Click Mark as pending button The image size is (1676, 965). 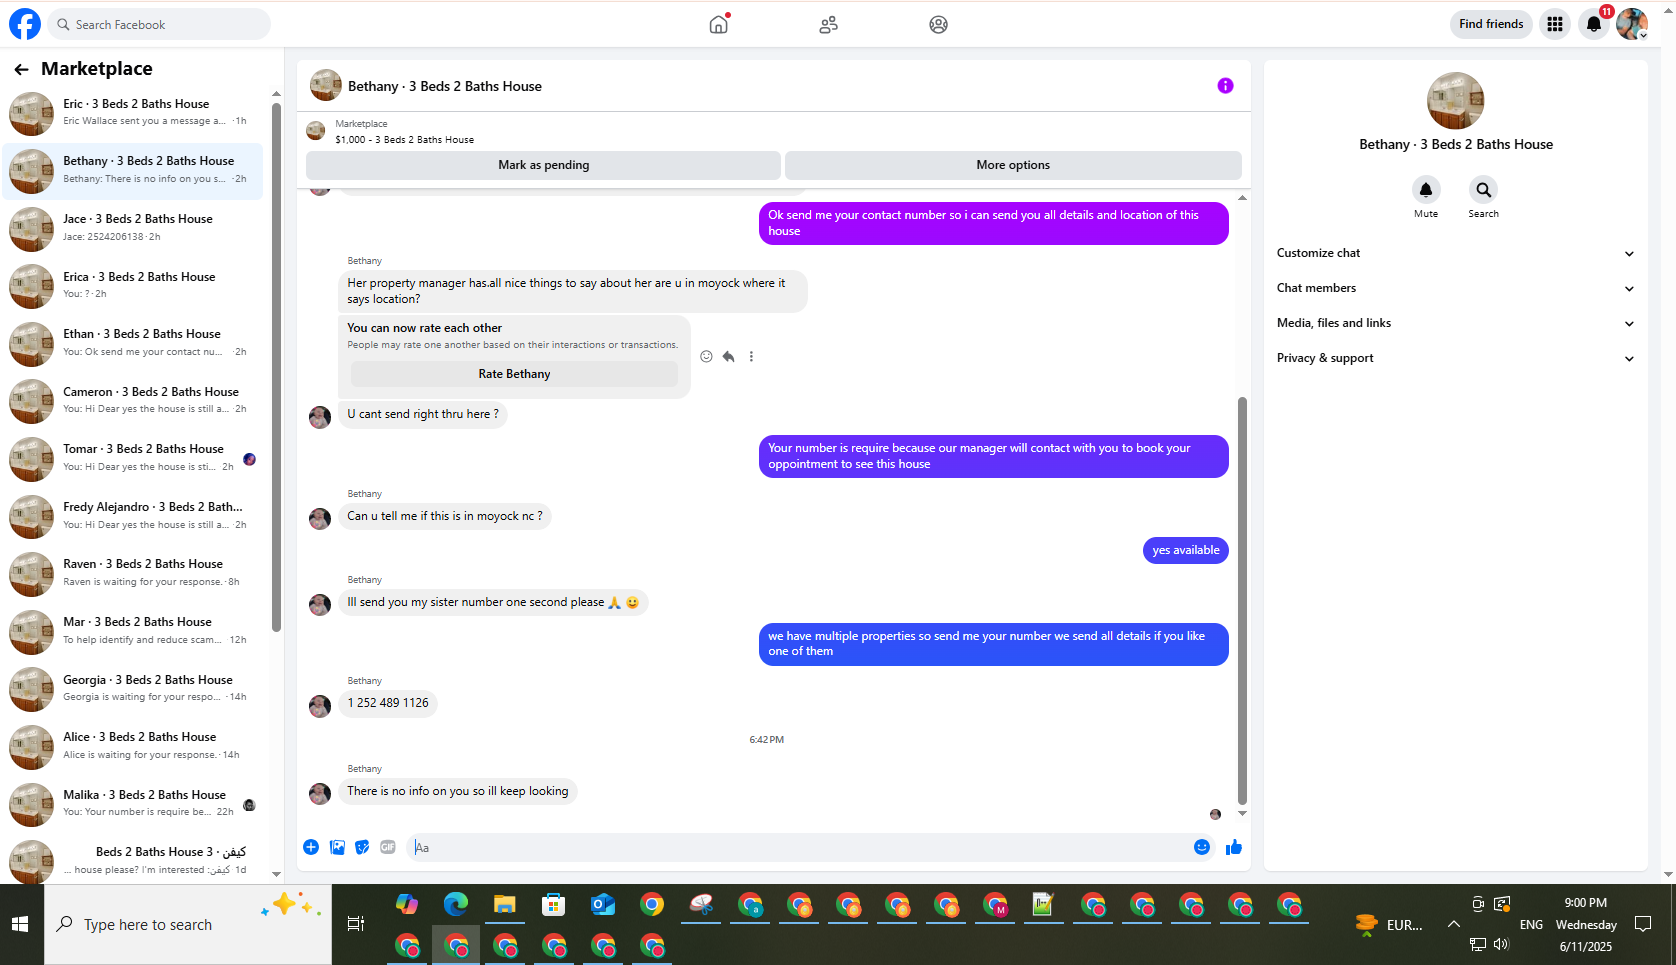pos(543,165)
